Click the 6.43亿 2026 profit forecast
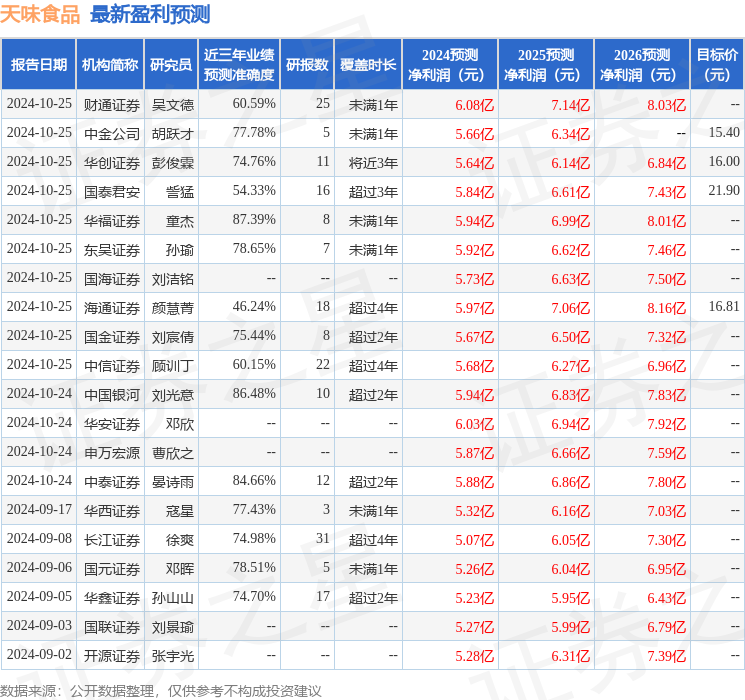 tap(667, 598)
